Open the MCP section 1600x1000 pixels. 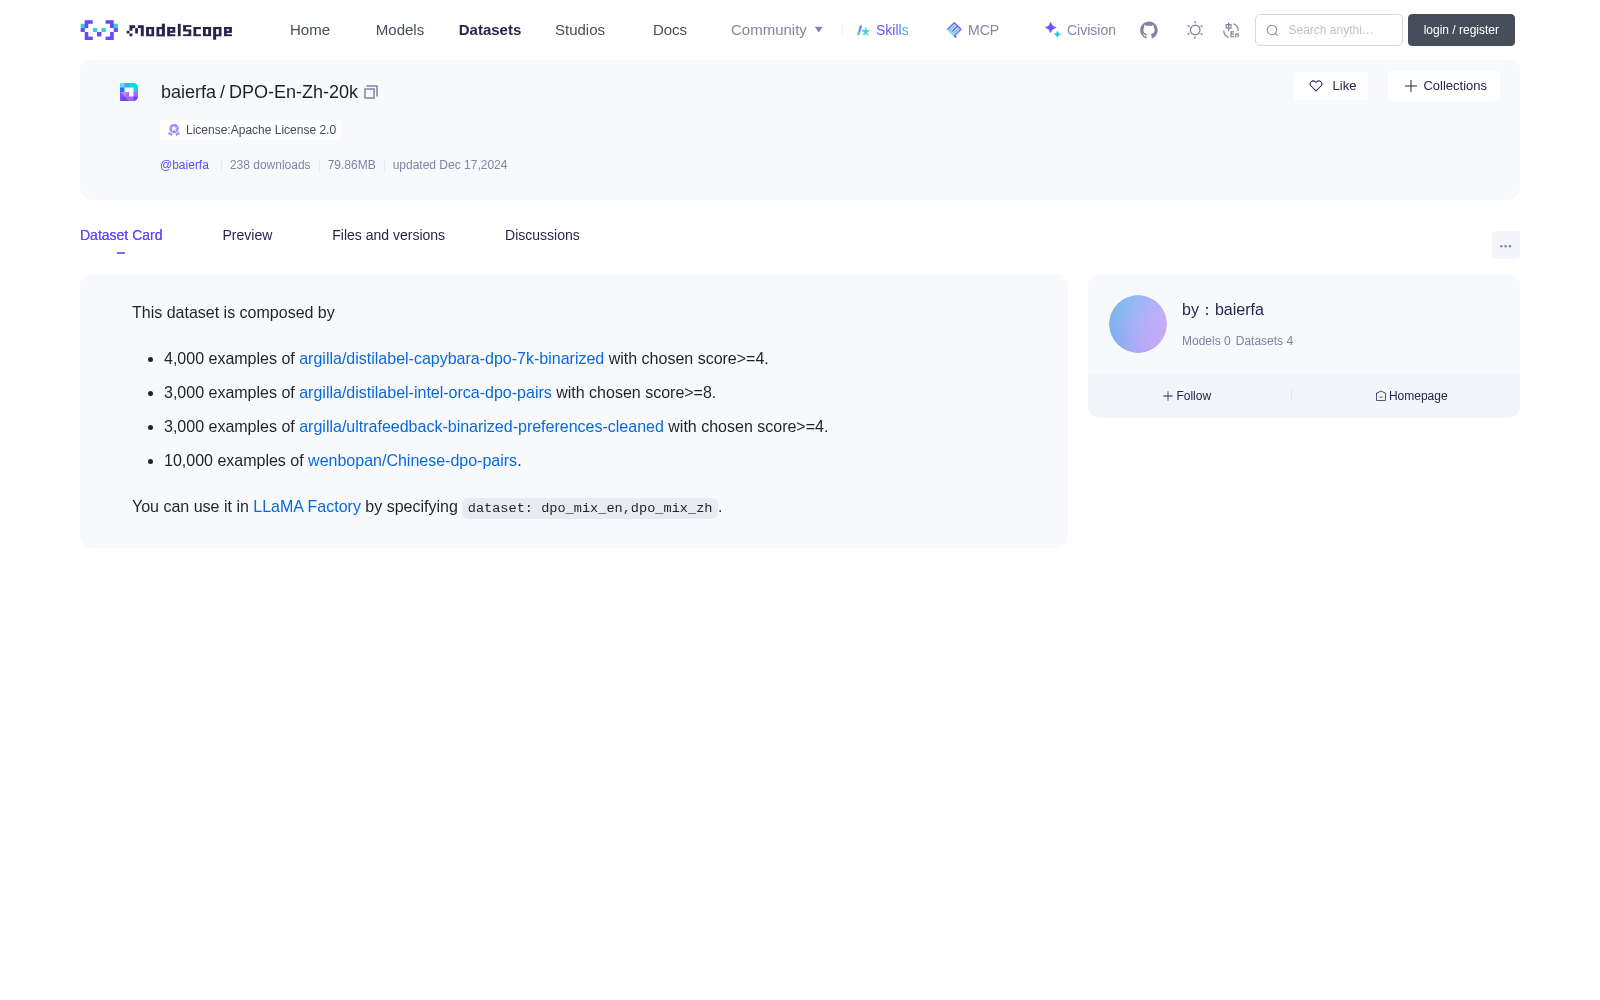(x=973, y=30)
